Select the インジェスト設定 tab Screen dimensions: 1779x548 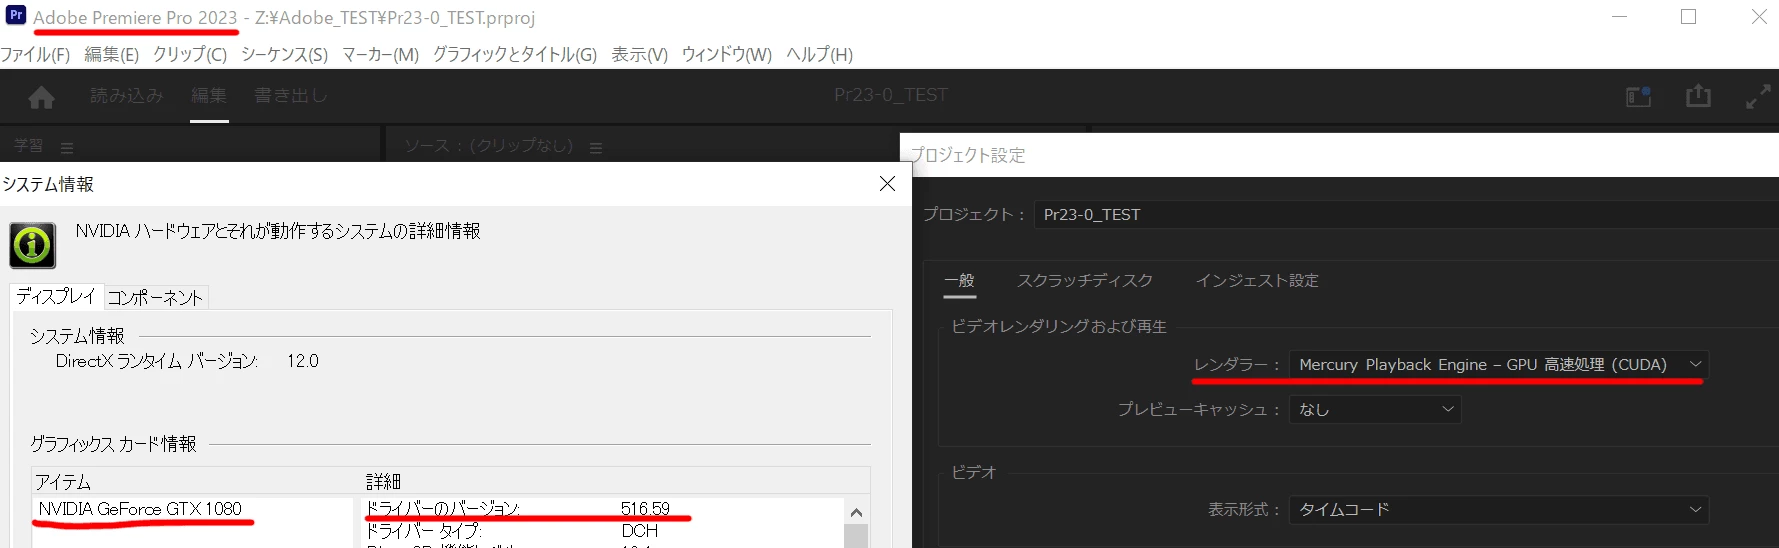click(1257, 281)
